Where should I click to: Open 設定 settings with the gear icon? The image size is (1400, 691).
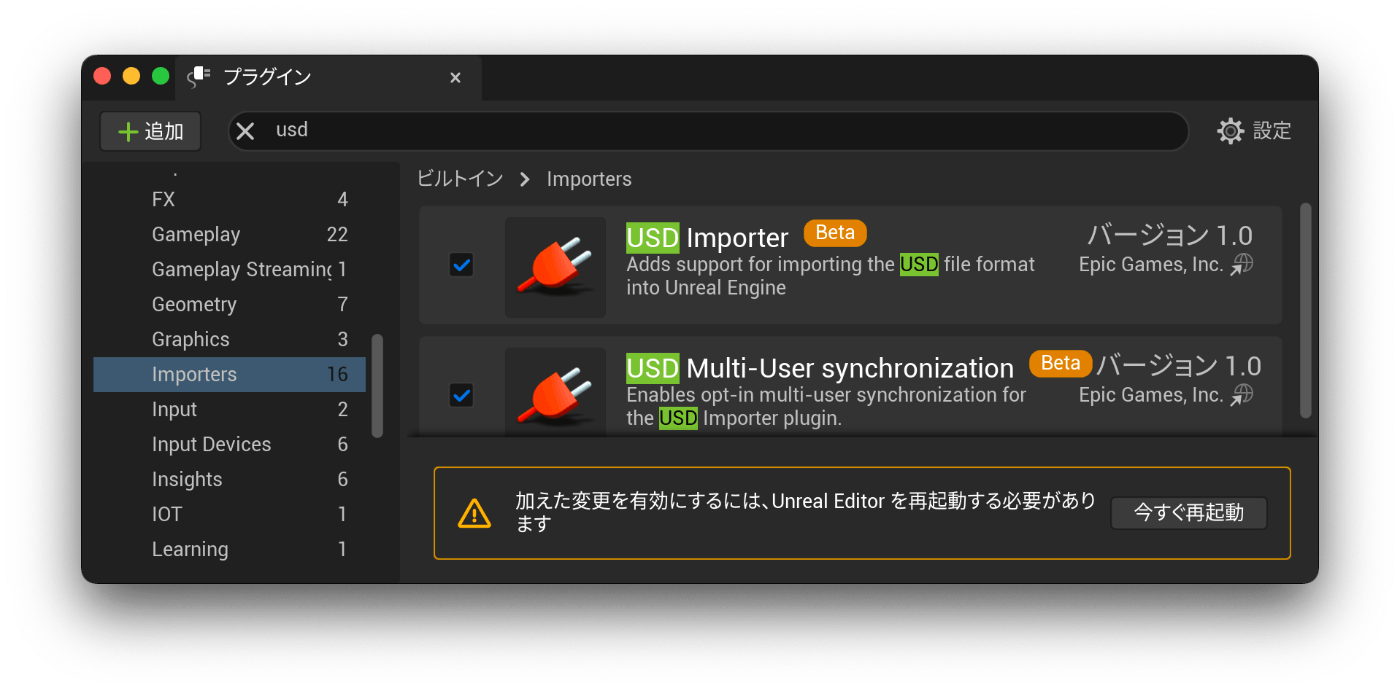coord(1254,131)
